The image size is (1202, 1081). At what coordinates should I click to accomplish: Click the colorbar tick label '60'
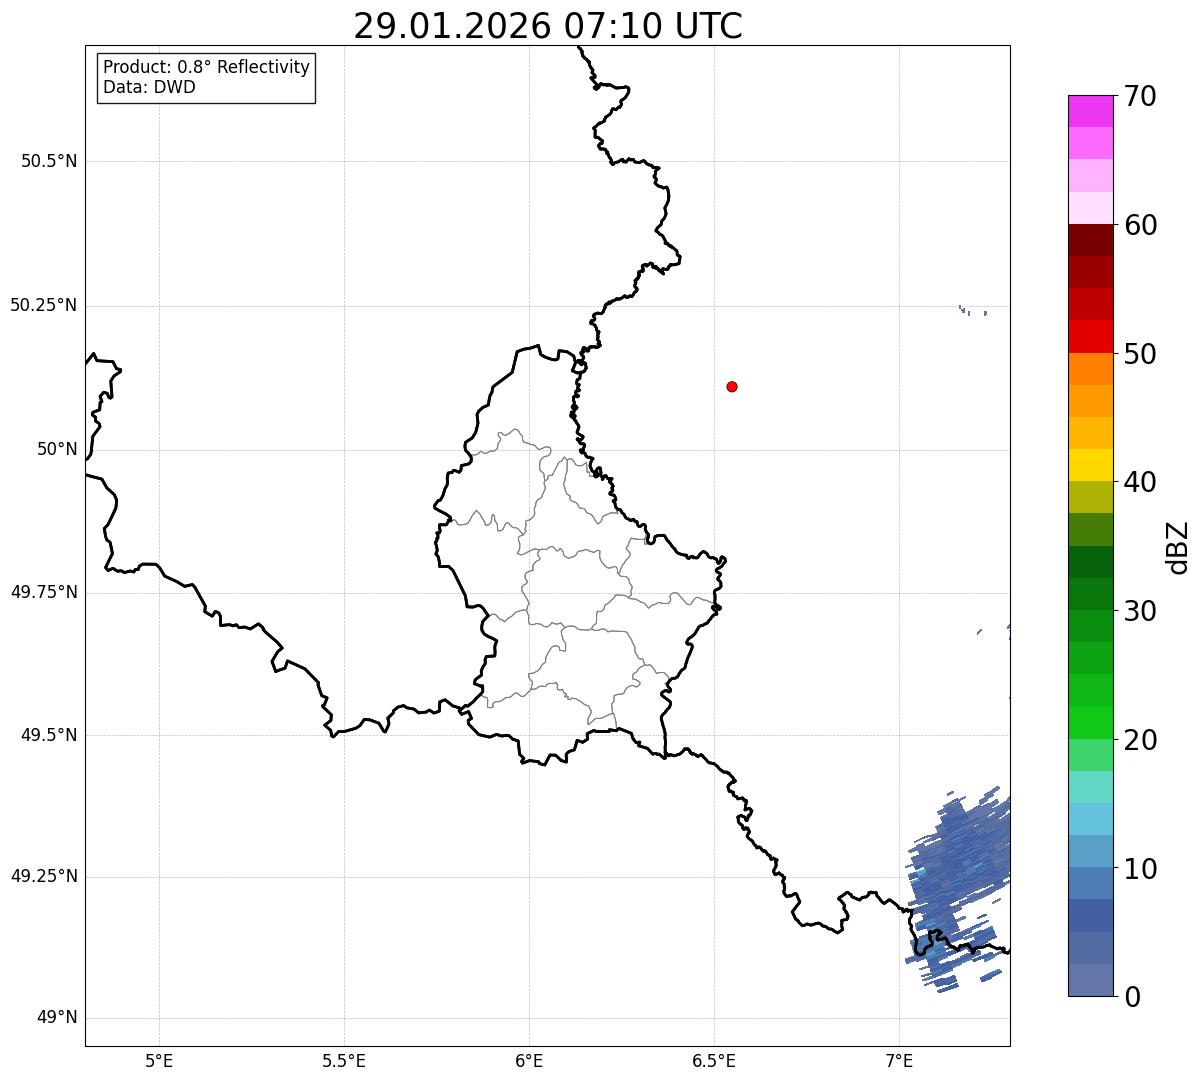1141,225
